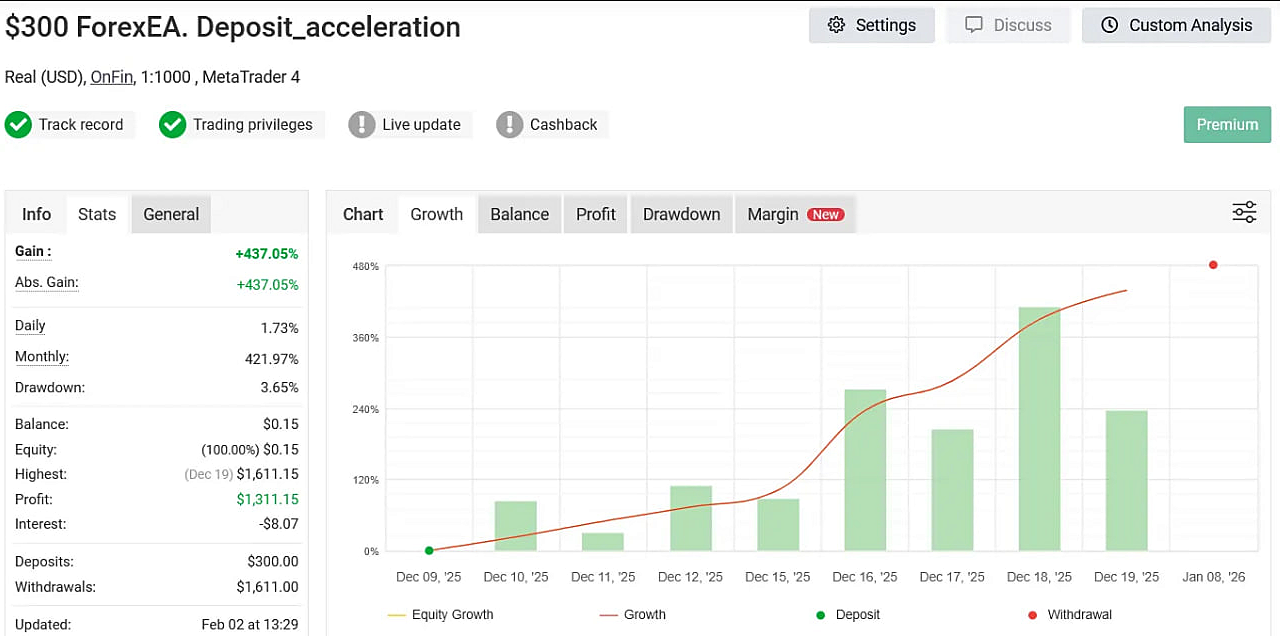Screen dimensions: 1280x636
Task: Click the Custom Analysis clock icon
Action: (1110, 25)
